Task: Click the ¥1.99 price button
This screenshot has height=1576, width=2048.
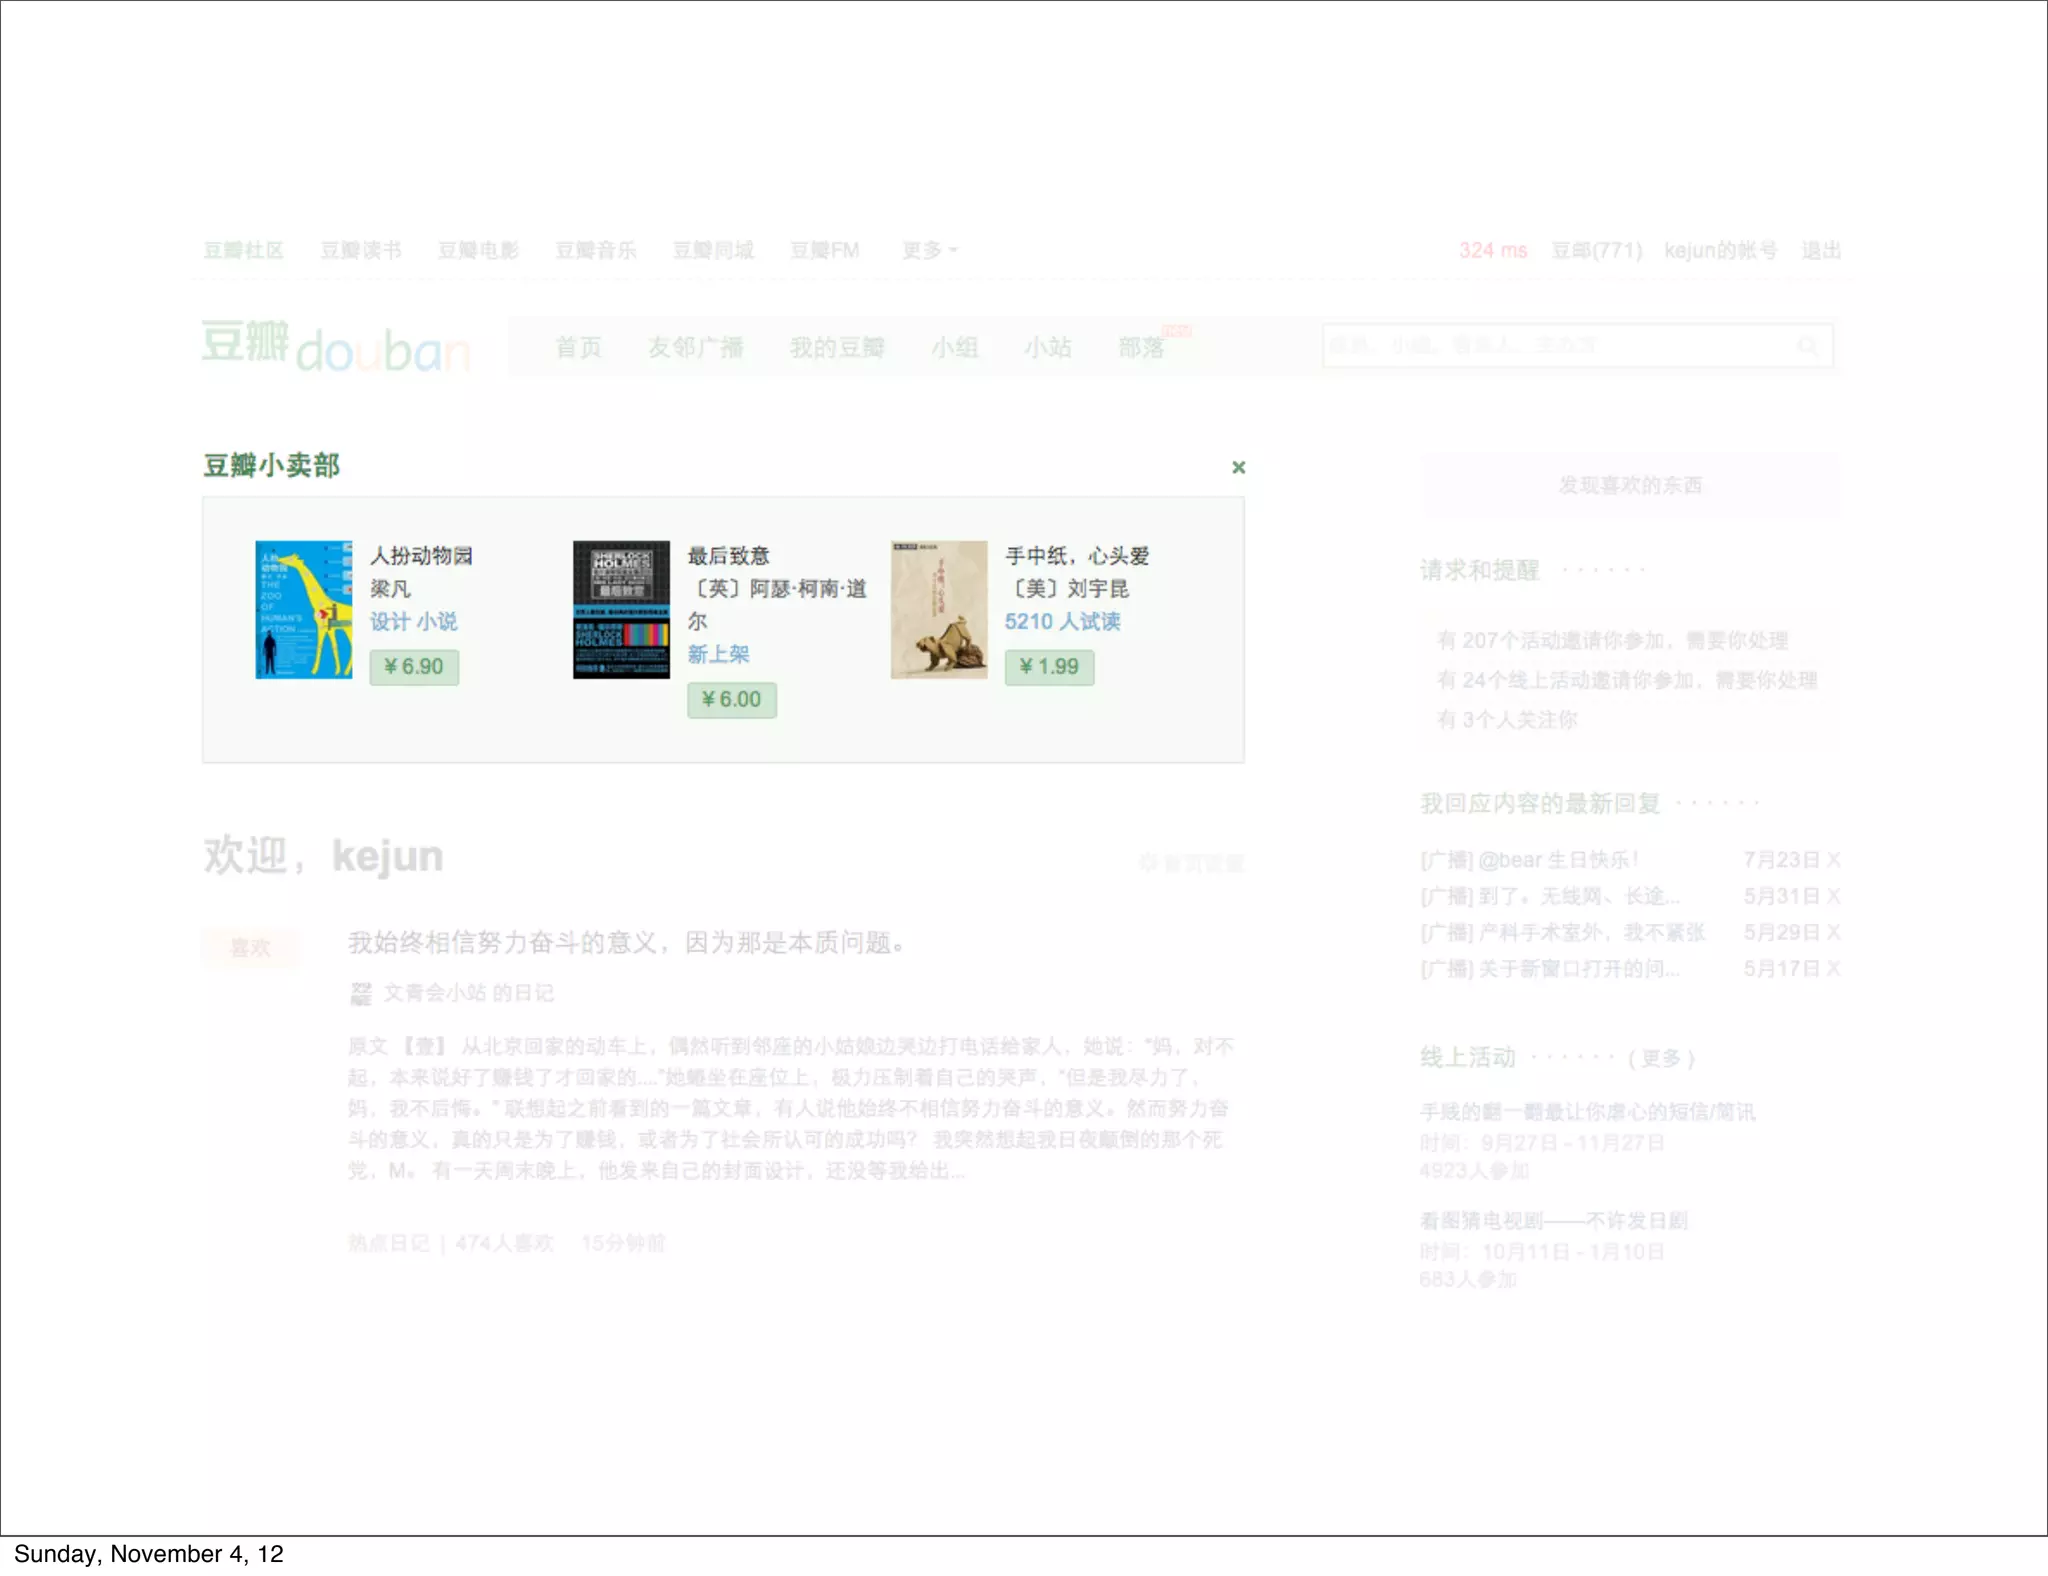Action: (x=1049, y=667)
